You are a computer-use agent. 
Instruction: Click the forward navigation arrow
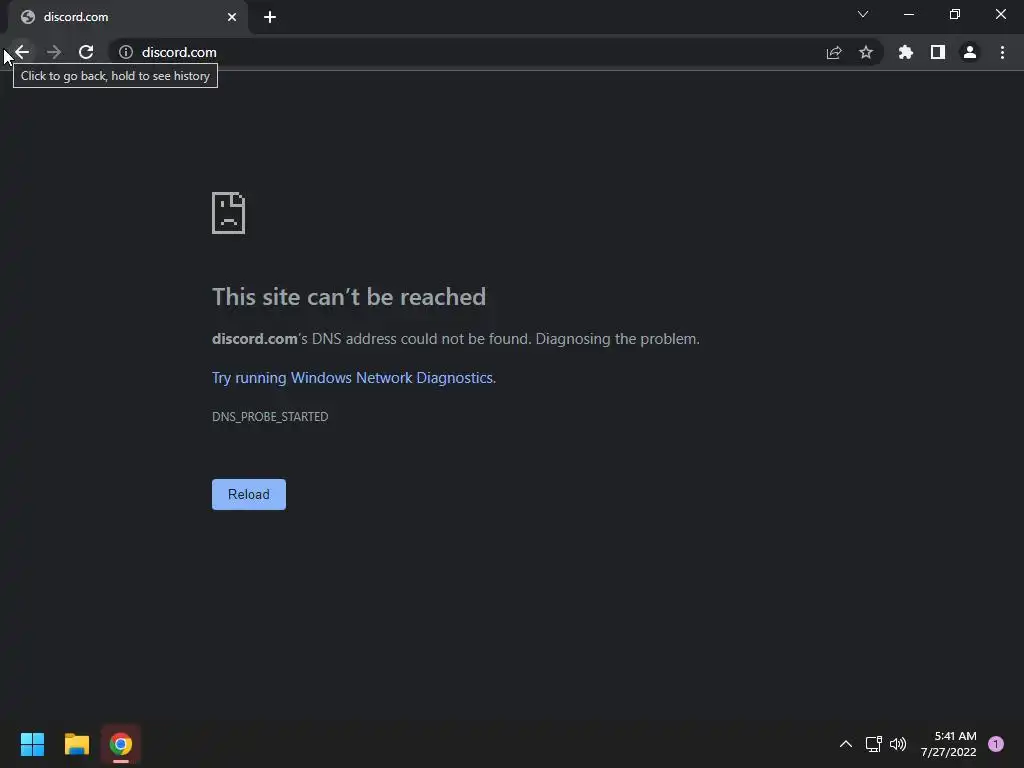point(54,52)
